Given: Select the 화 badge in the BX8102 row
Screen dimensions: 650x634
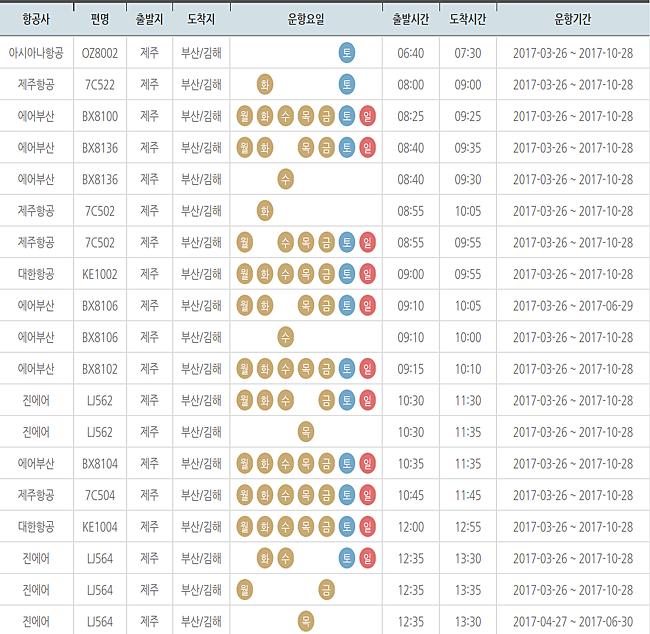Looking at the screenshot, I should click(x=265, y=369).
